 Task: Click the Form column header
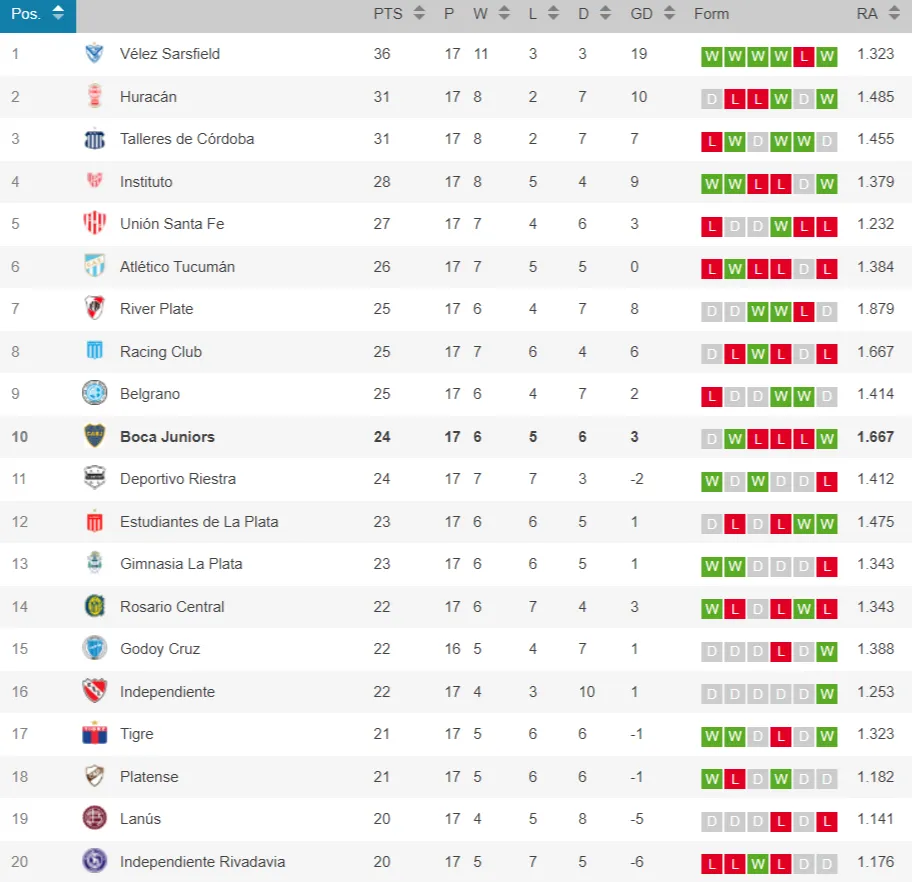click(x=711, y=14)
